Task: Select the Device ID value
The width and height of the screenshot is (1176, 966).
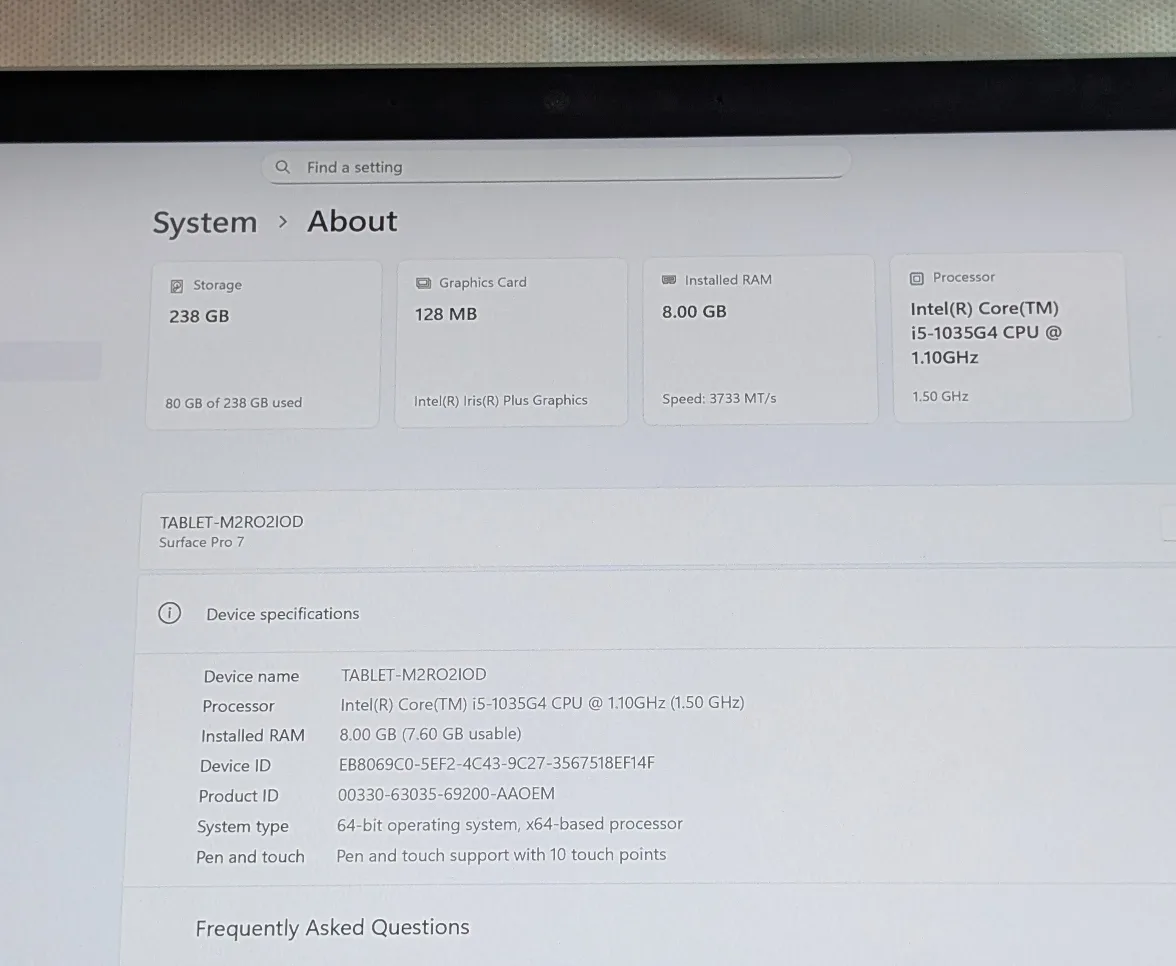Action: tap(497, 762)
